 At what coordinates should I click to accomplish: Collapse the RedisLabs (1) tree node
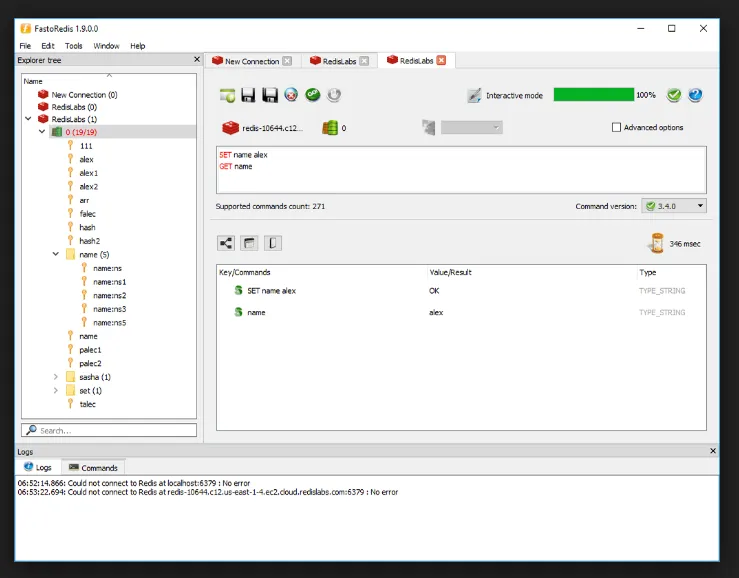pos(28,119)
